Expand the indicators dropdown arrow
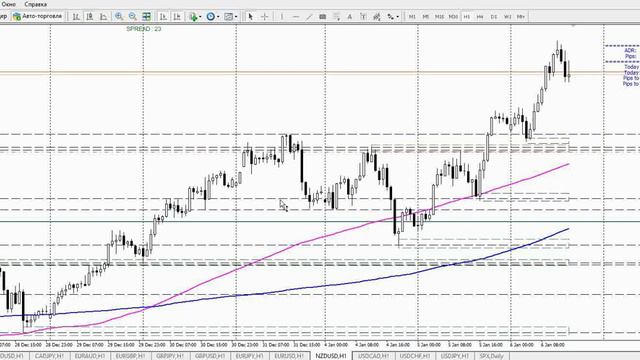640x360 pixels. 200,17
